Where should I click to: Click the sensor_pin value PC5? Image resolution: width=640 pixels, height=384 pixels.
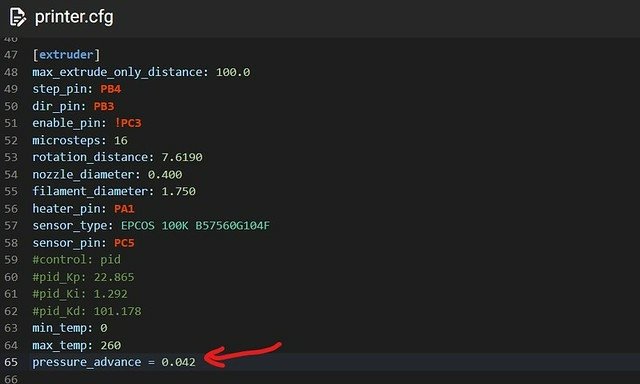(124, 243)
